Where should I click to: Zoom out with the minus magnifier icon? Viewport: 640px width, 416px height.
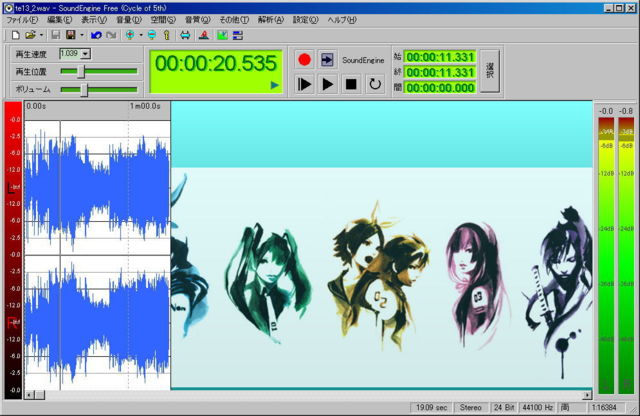click(152, 35)
